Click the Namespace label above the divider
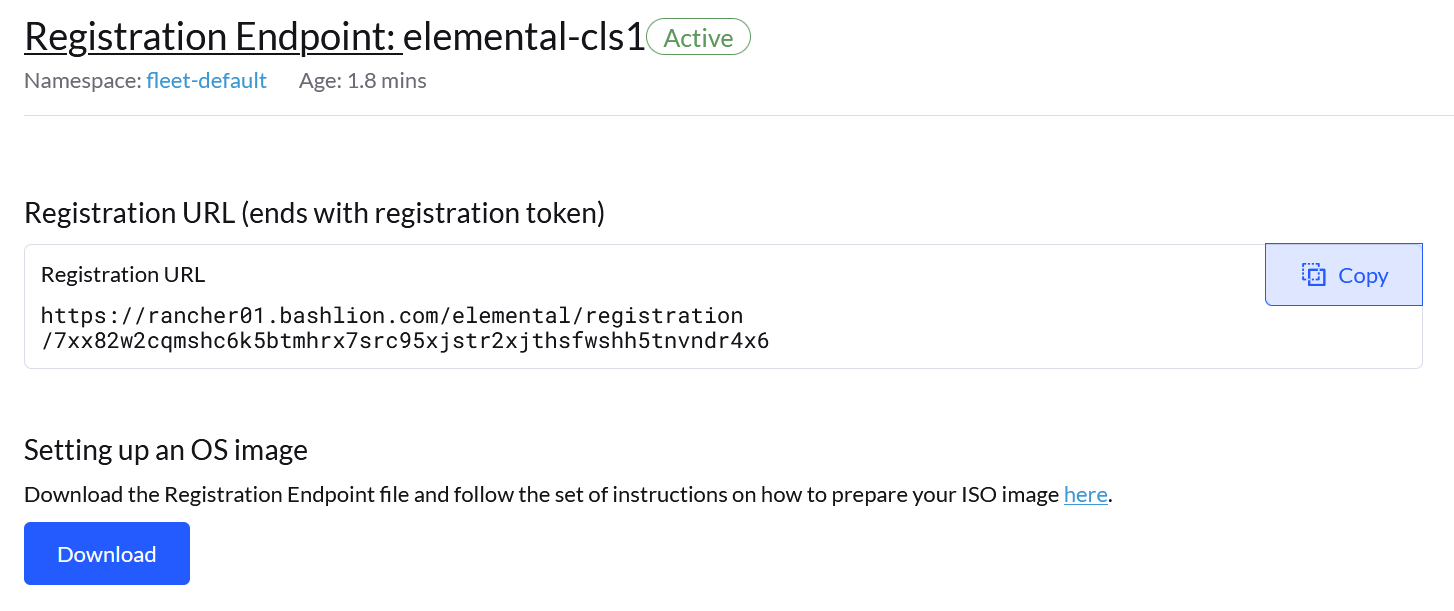This screenshot has width=1454, height=611. (x=80, y=81)
